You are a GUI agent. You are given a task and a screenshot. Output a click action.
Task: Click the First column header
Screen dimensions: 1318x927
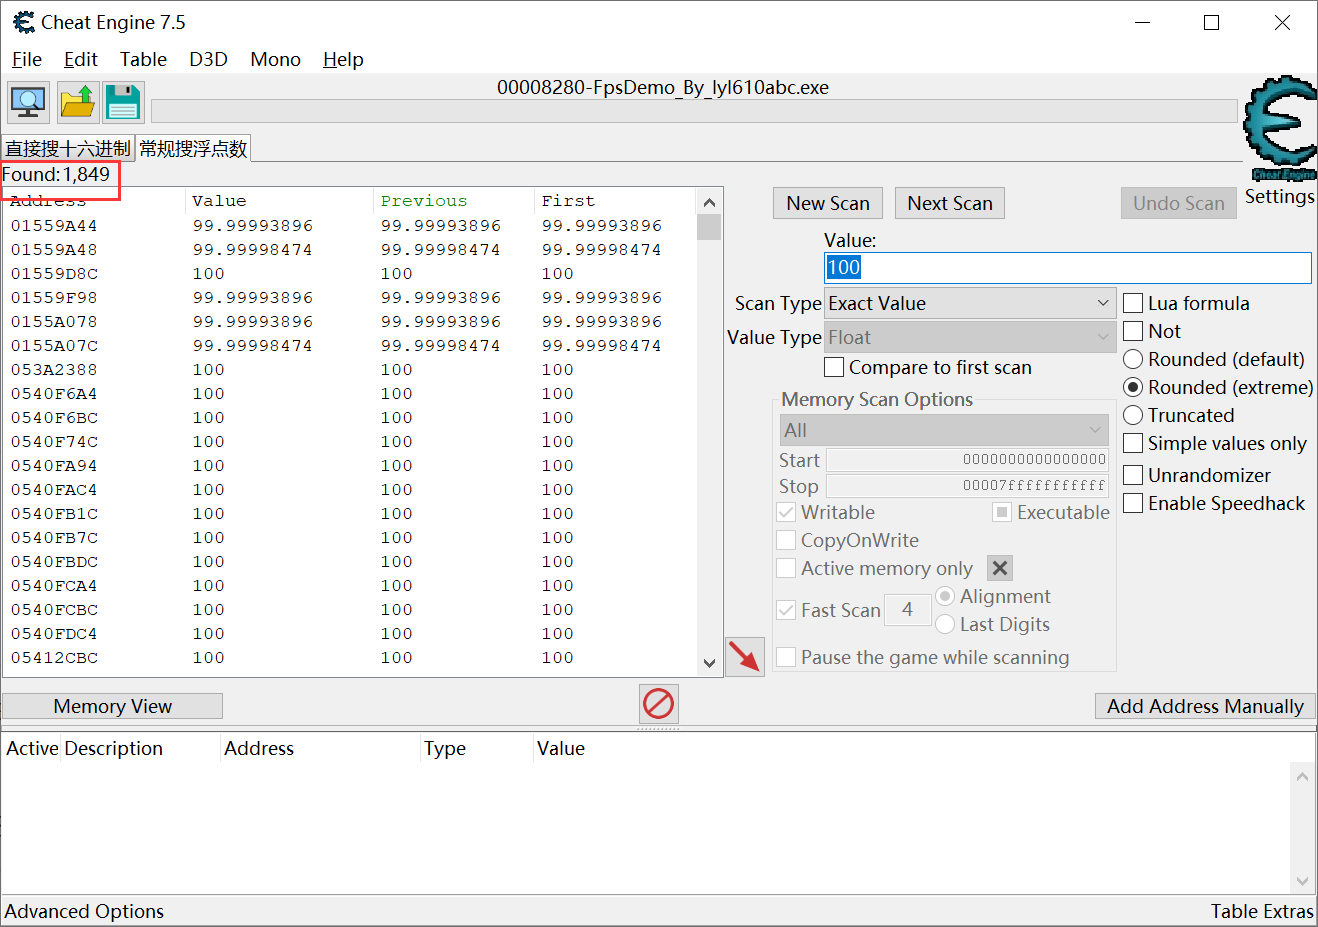615,201
